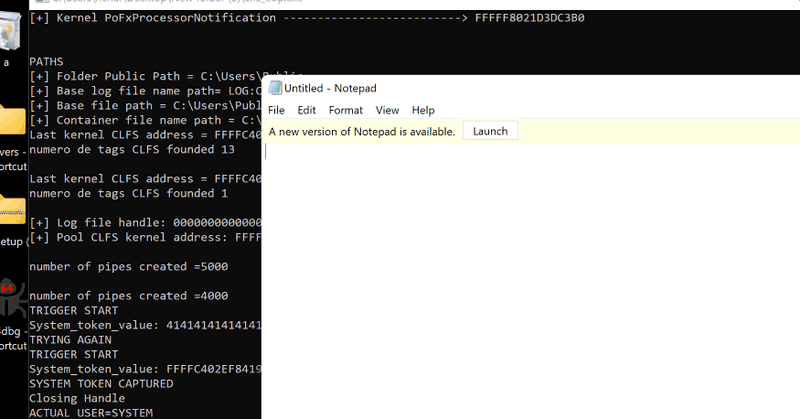Screen dimensions: 800x419
Task: Click 'ACTUAL USER=SYSTEM' line in console
Action: [91, 413]
